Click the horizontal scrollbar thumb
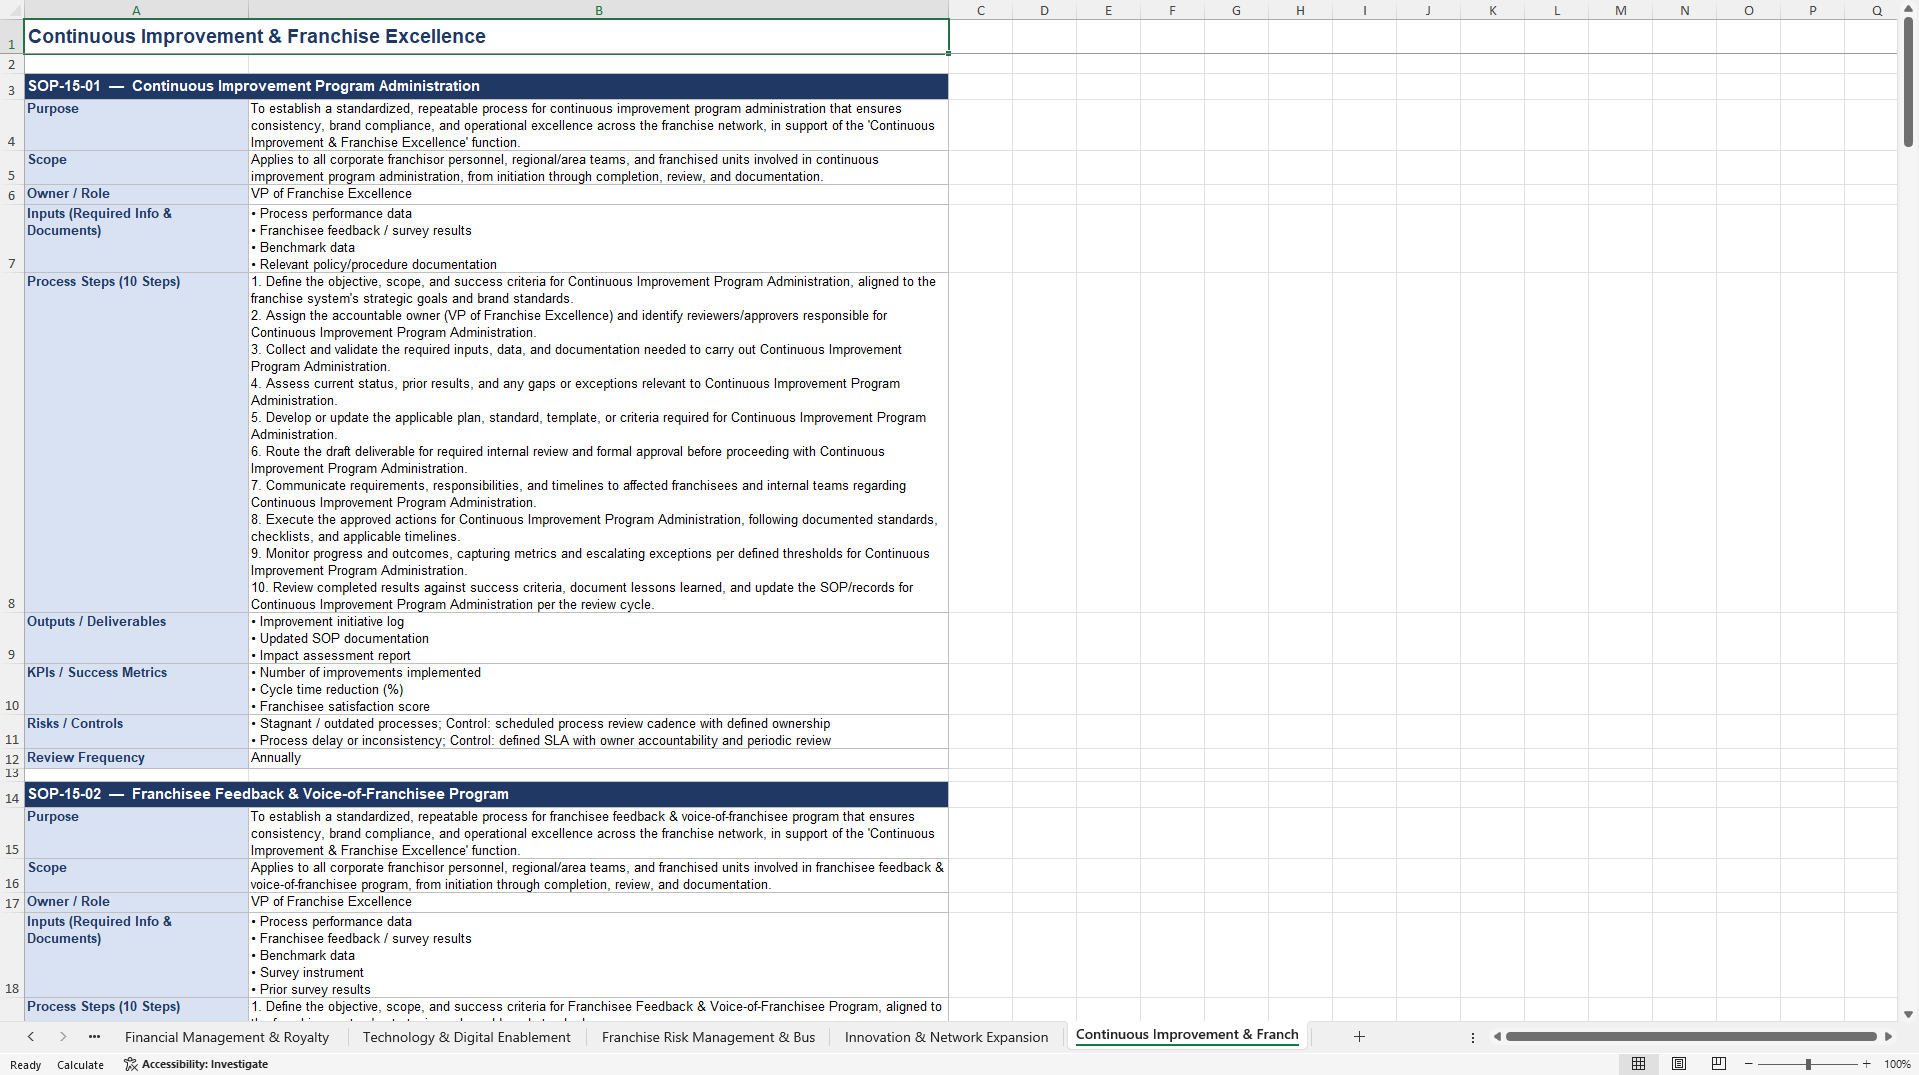This screenshot has height=1075, width=1919. pos(1691,1037)
